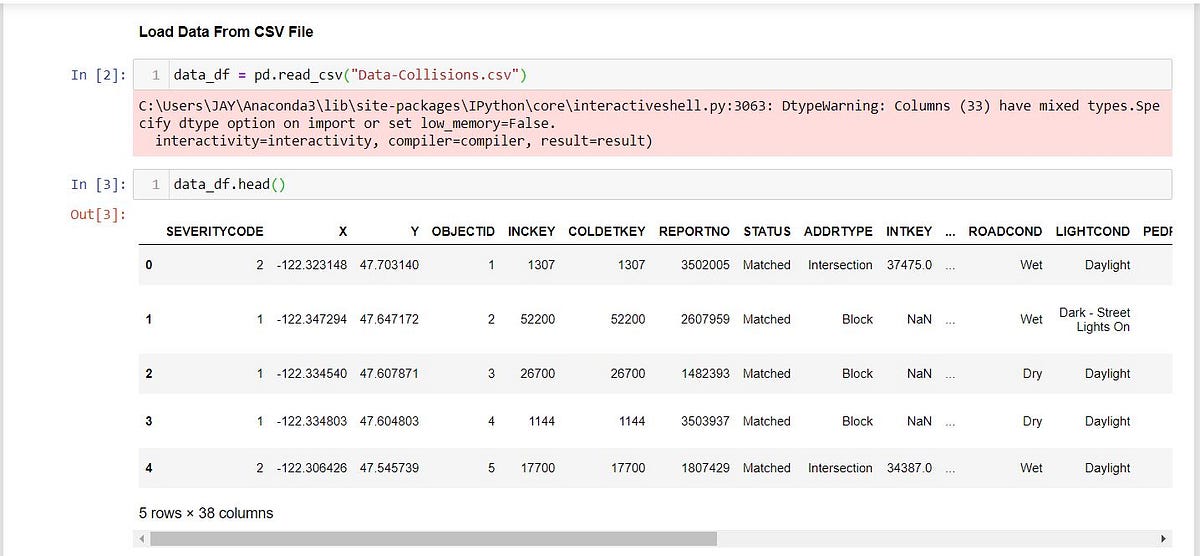Click COLDETKEY value 1144

pyautogui.click(x=632, y=421)
